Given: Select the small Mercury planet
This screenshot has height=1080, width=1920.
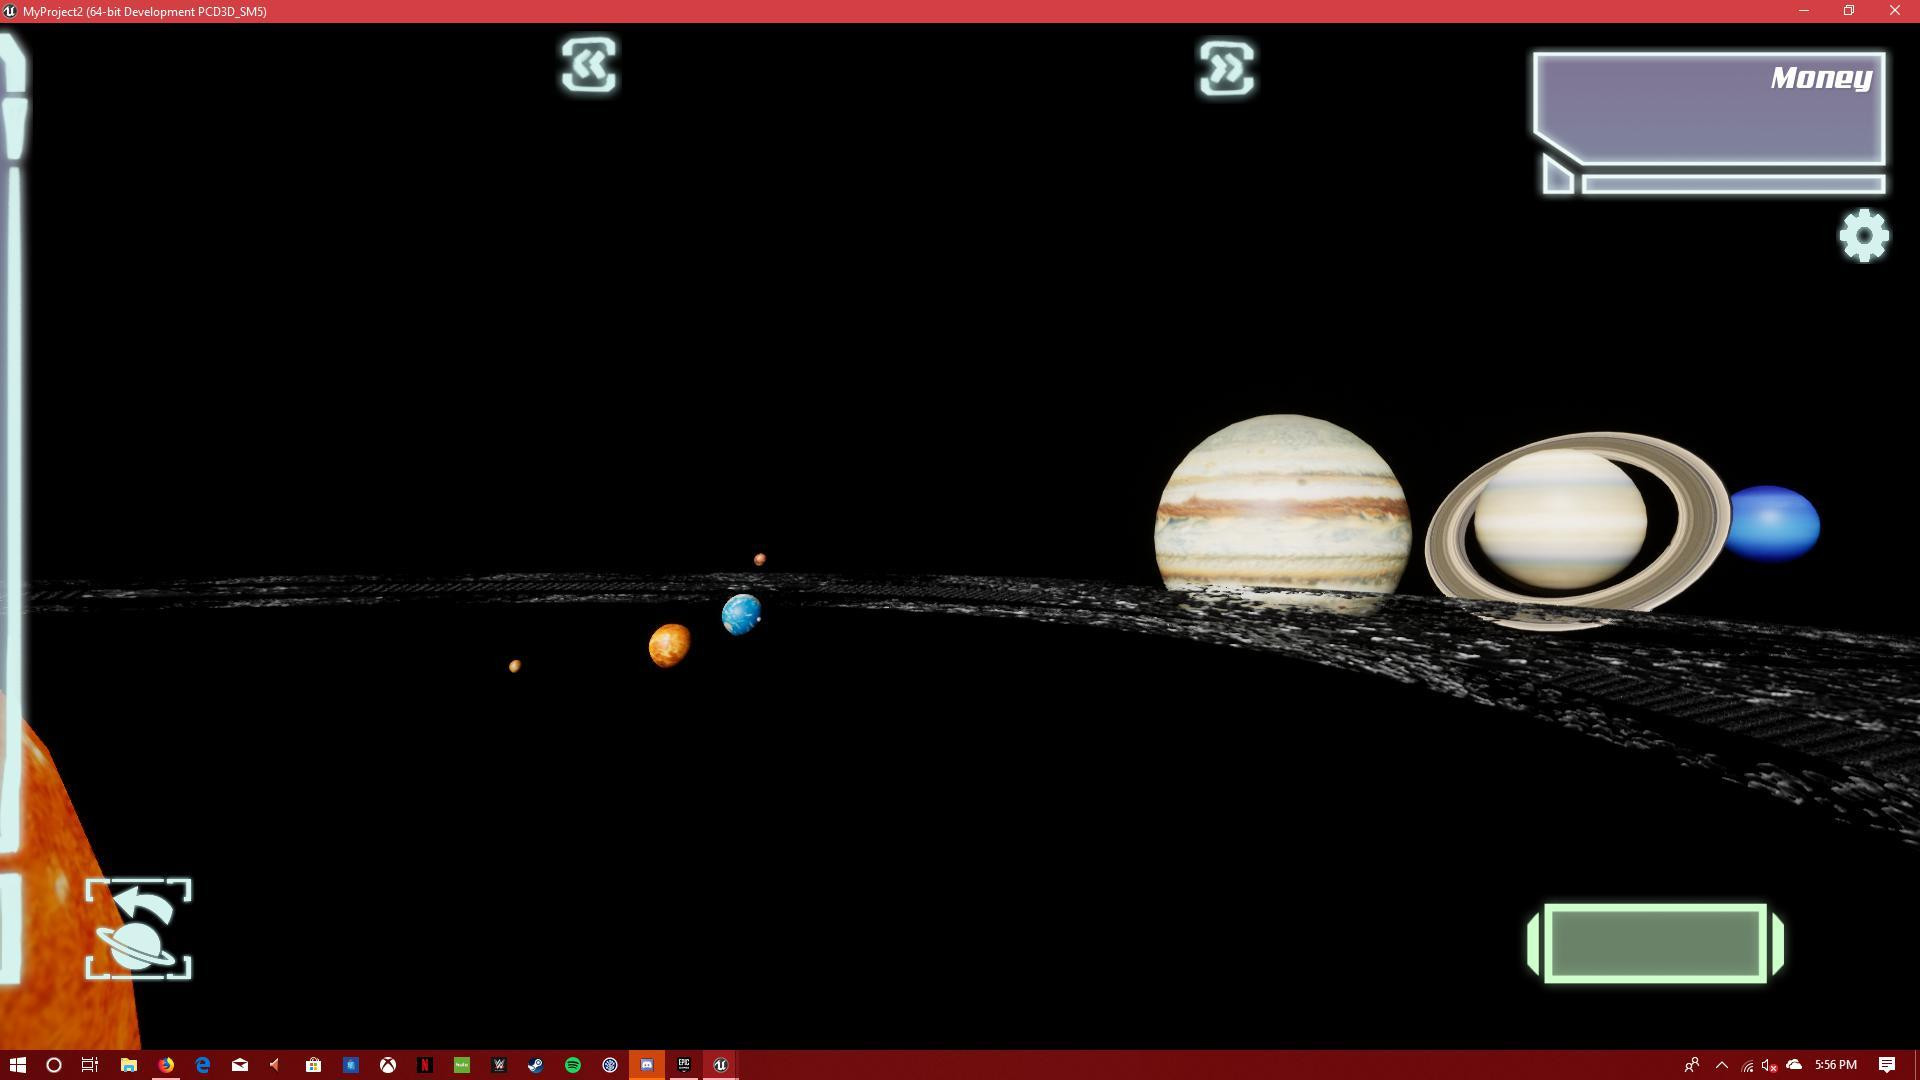Looking at the screenshot, I should point(514,666).
